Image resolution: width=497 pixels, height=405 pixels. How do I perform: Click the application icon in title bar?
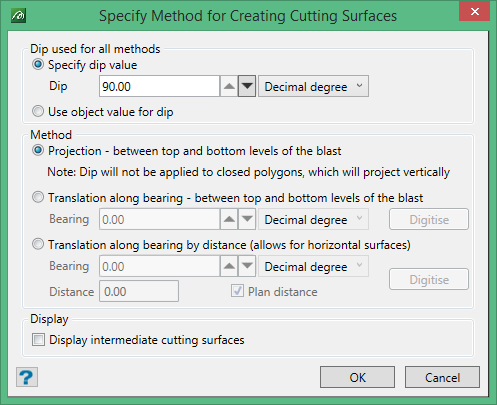(x=18, y=16)
